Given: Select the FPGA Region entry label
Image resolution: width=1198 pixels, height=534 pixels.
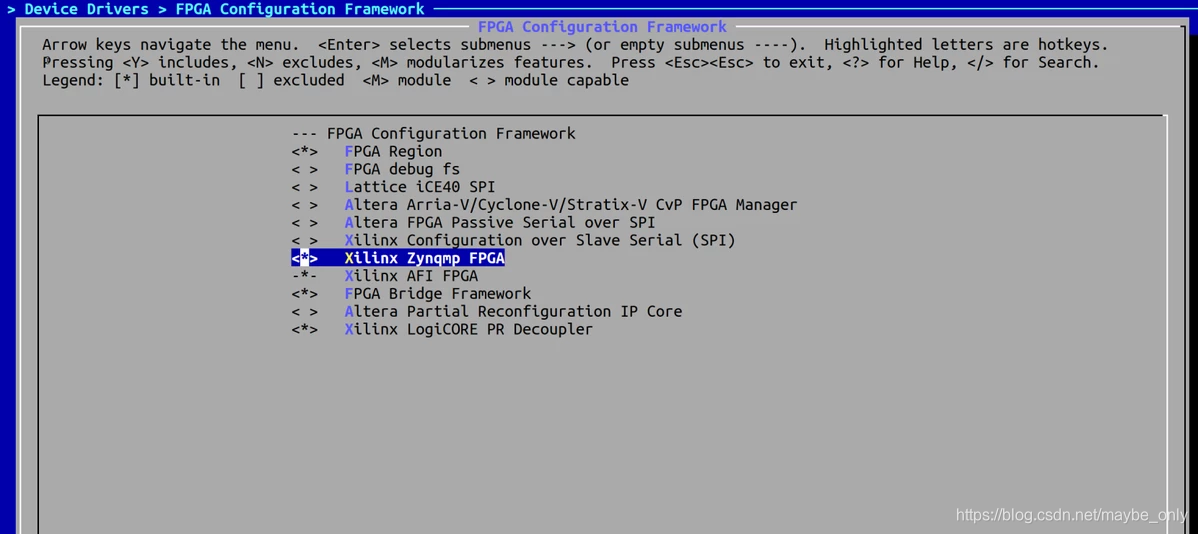Looking at the screenshot, I should click(393, 151).
